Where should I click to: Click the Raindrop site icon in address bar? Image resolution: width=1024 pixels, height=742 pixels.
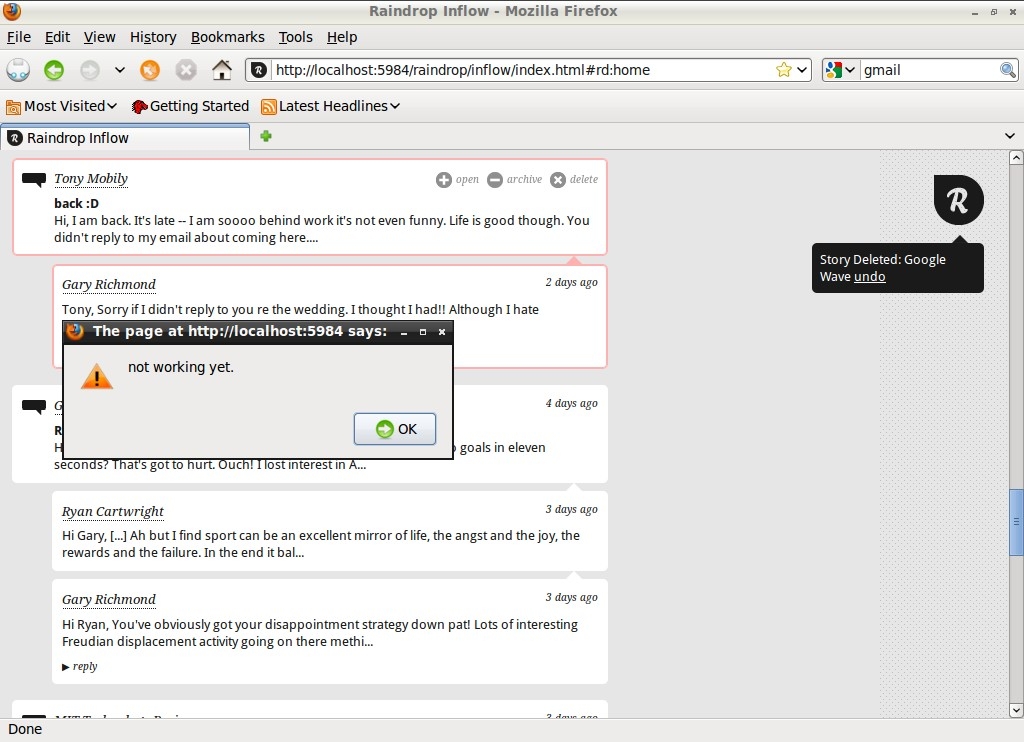(259, 70)
